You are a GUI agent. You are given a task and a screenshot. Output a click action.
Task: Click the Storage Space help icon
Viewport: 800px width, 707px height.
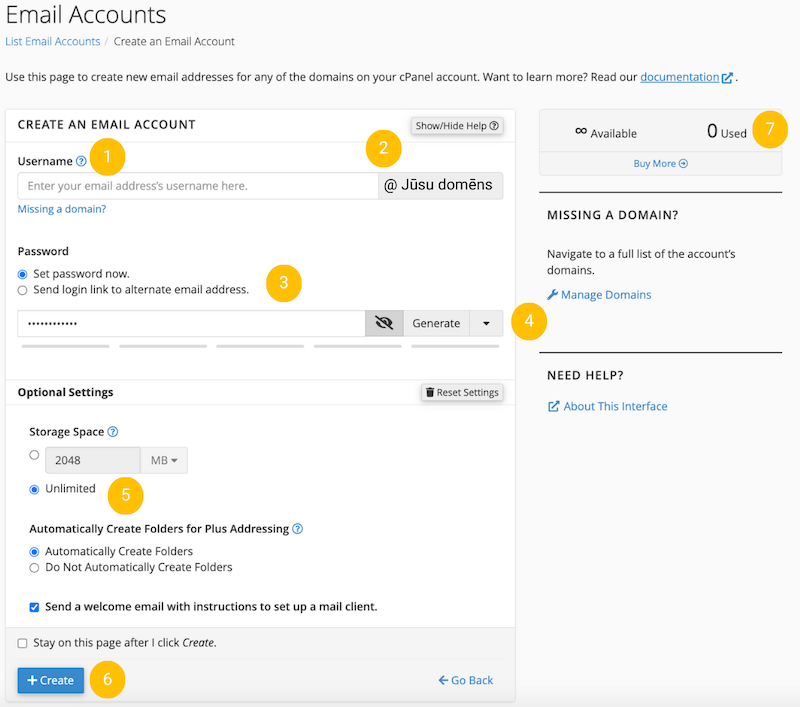coord(113,432)
